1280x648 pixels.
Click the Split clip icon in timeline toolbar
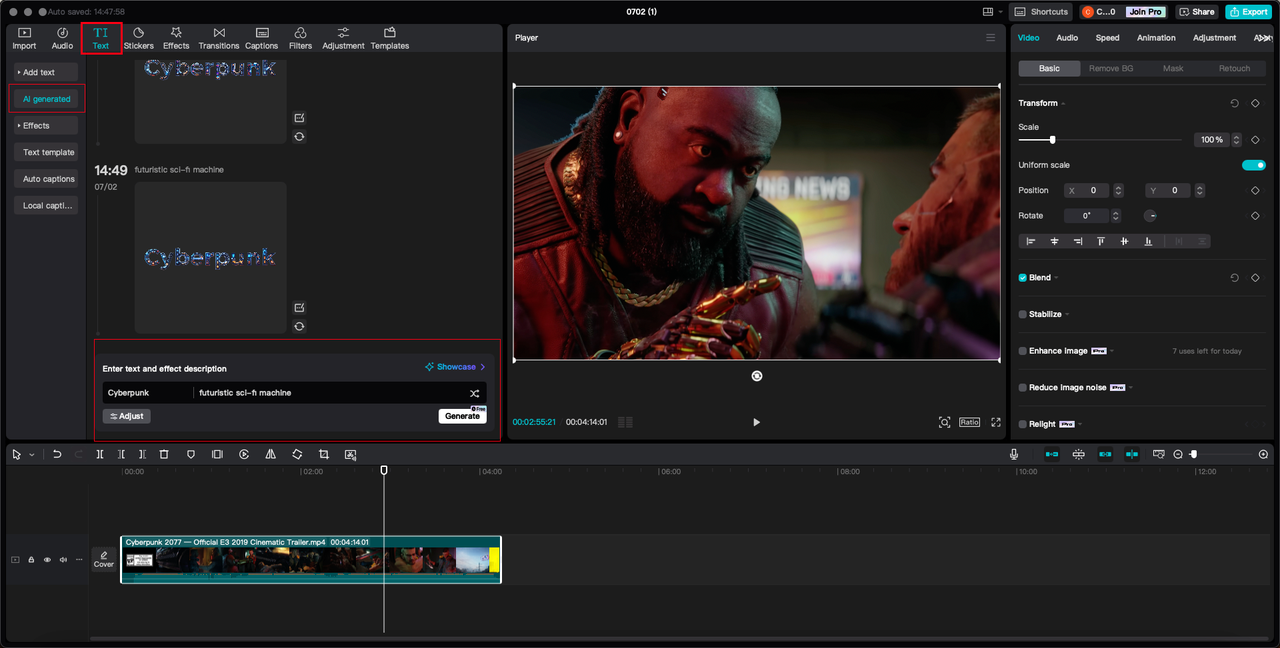pyautogui.click(x=100, y=454)
